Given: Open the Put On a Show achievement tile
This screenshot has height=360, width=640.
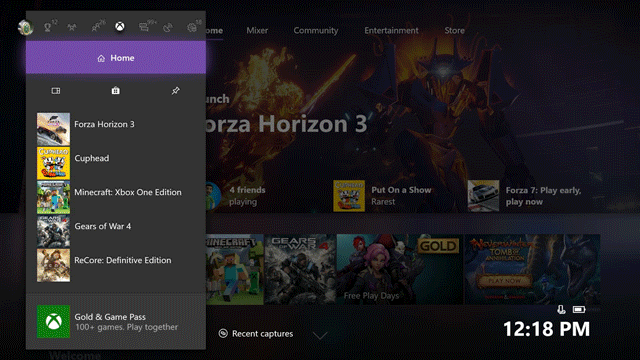Looking at the screenshot, I should [x=382, y=196].
